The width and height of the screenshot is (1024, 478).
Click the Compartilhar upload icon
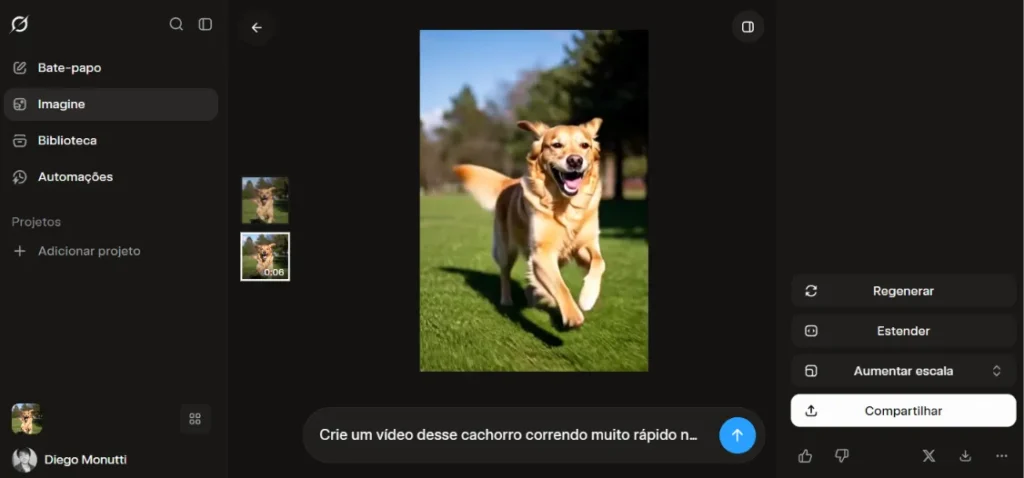[x=811, y=411]
